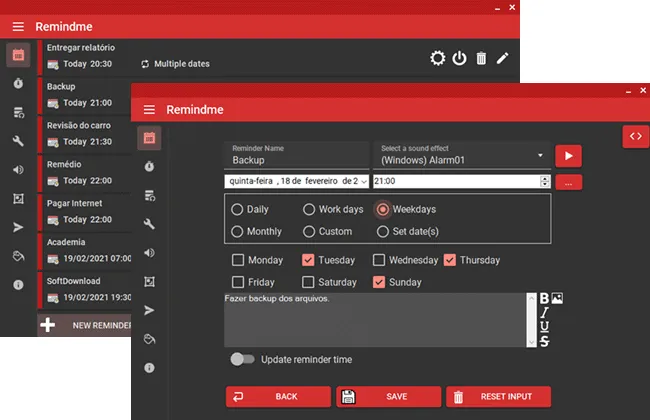Edit the reminder with the pencil icon

click(x=502, y=58)
